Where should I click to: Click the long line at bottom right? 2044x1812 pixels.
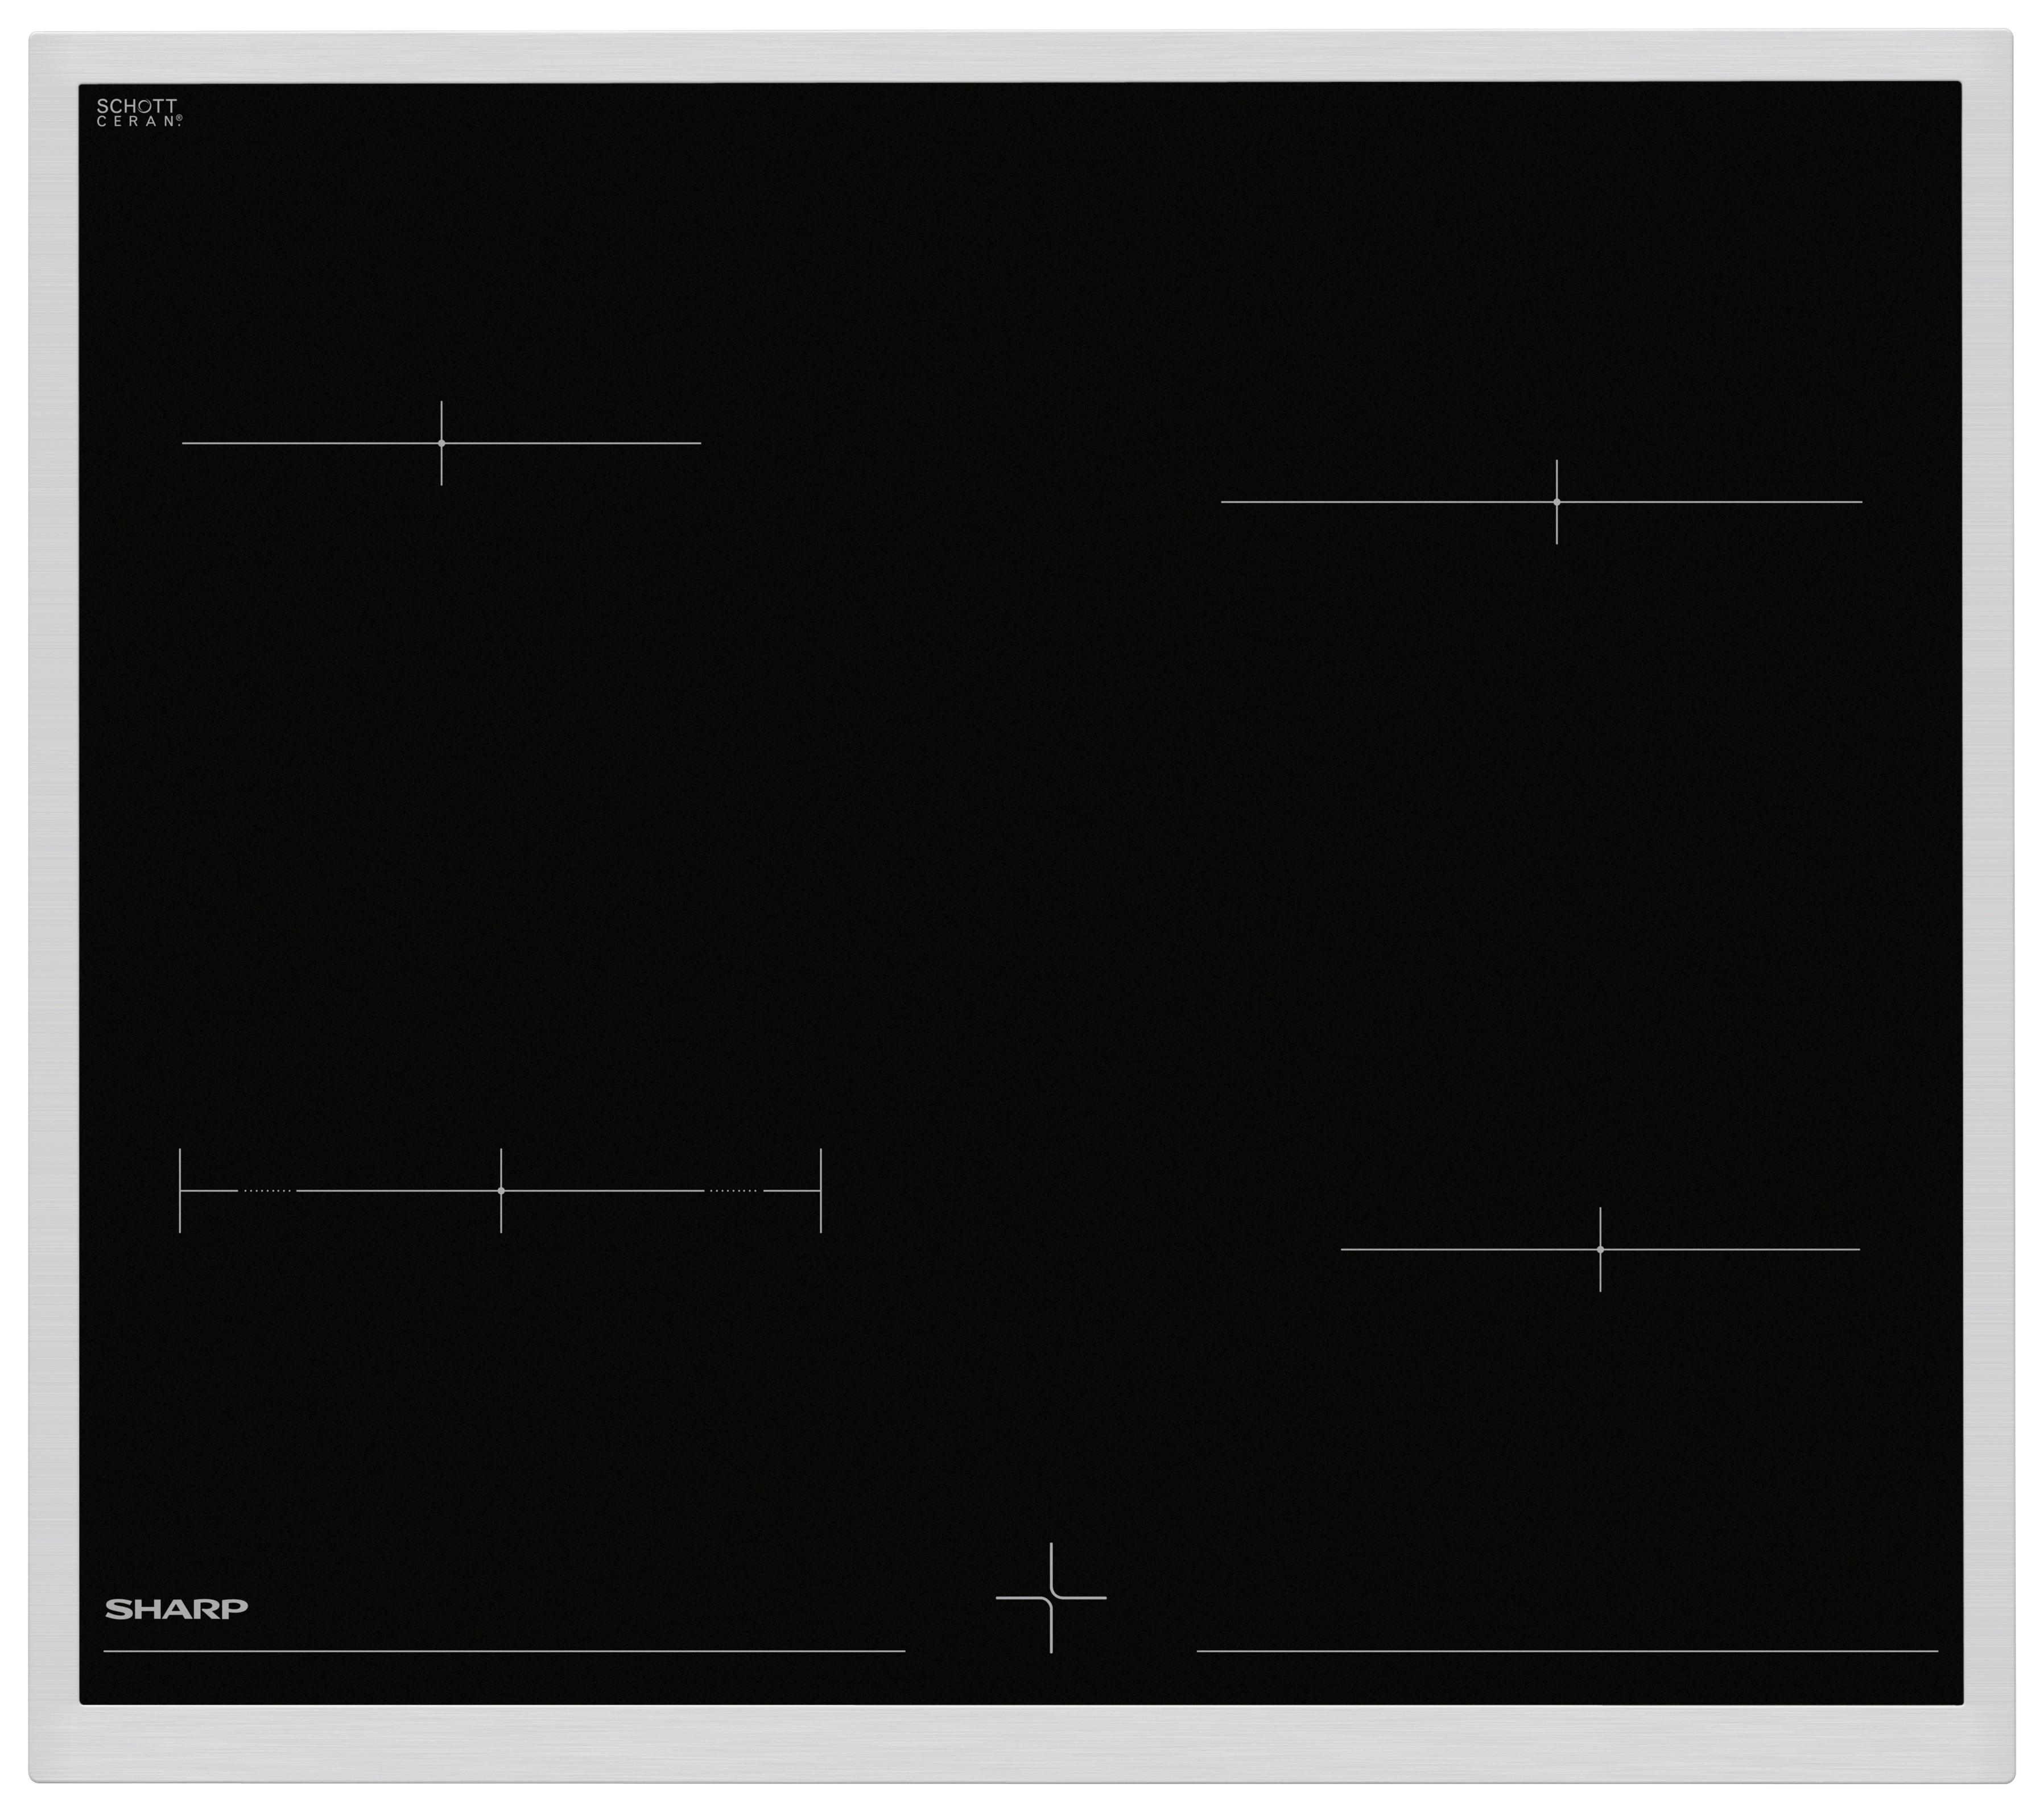[1567, 1651]
